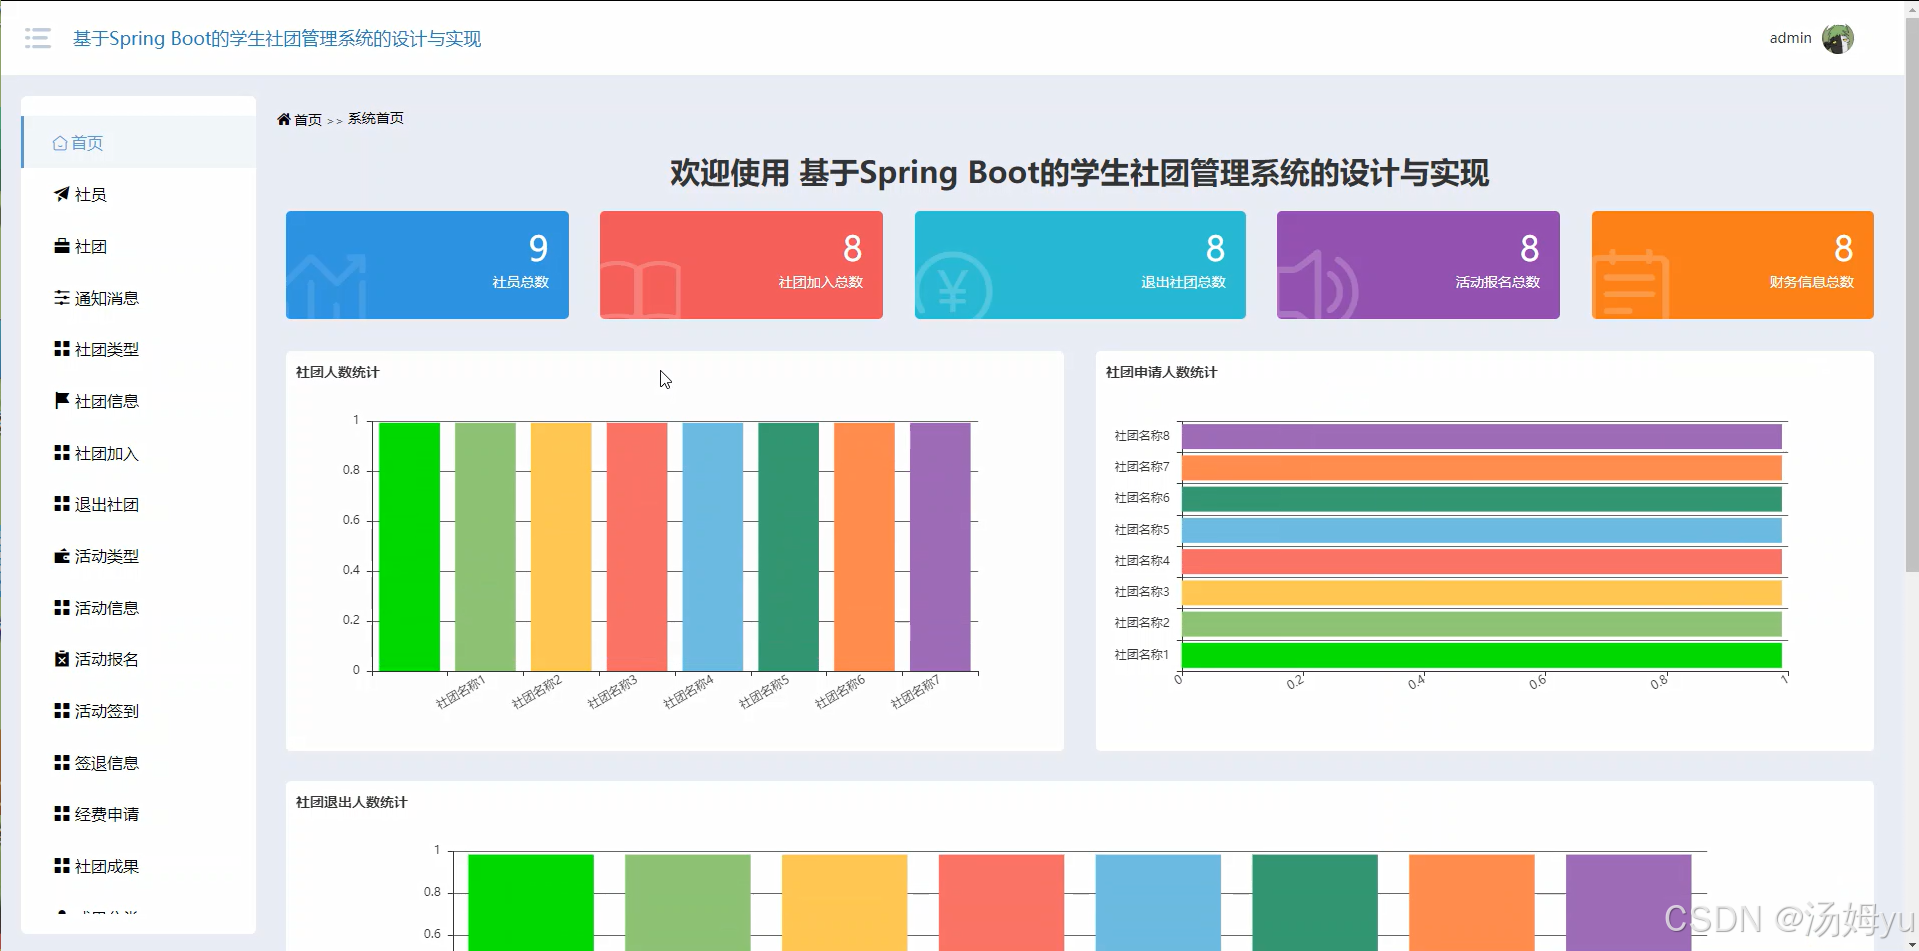The width and height of the screenshot is (1919, 951).
Task: Click the bright green 社团名称1 bar in 社团人数统计
Action: click(x=409, y=546)
